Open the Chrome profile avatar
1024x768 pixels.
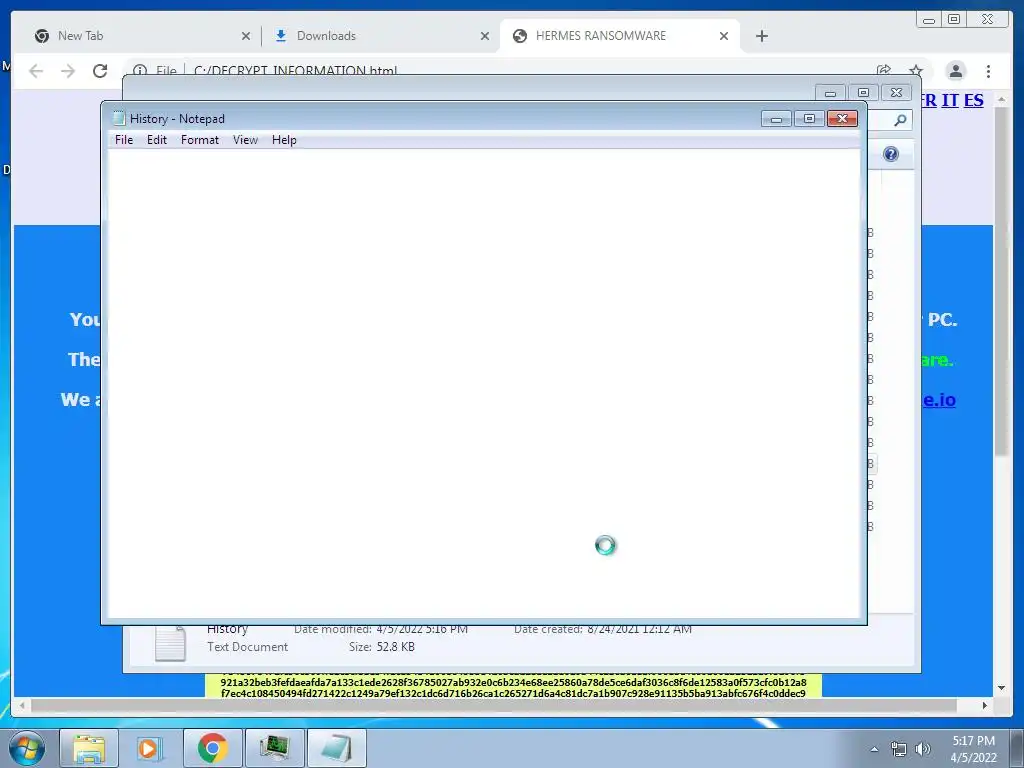tap(955, 71)
